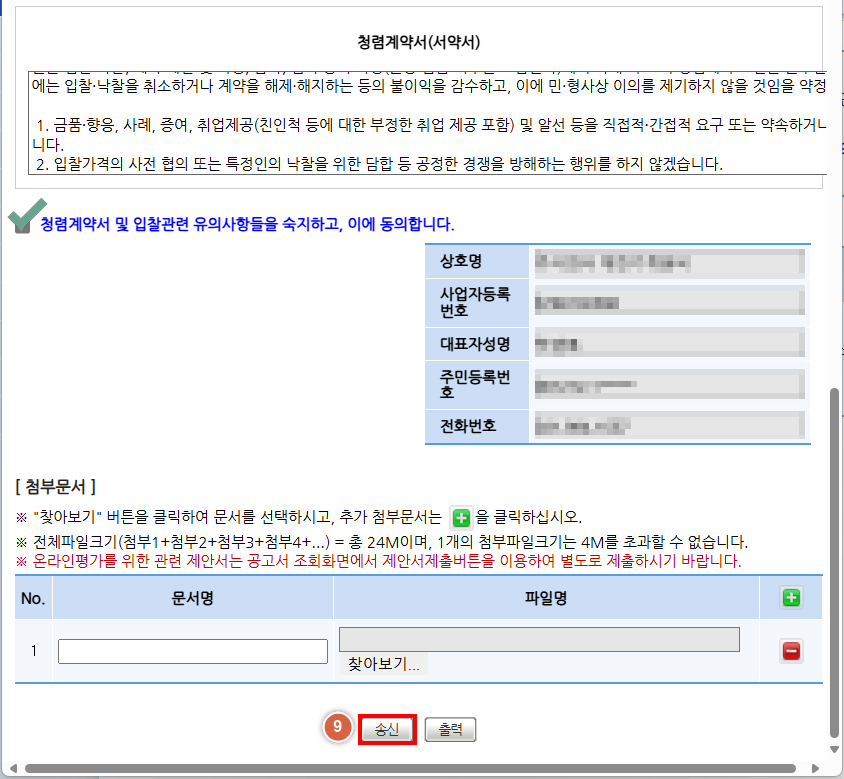The height and width of the screenshot is (779, 844).
Task: Click the 문서명 document name input field
Action: [191, 650]
